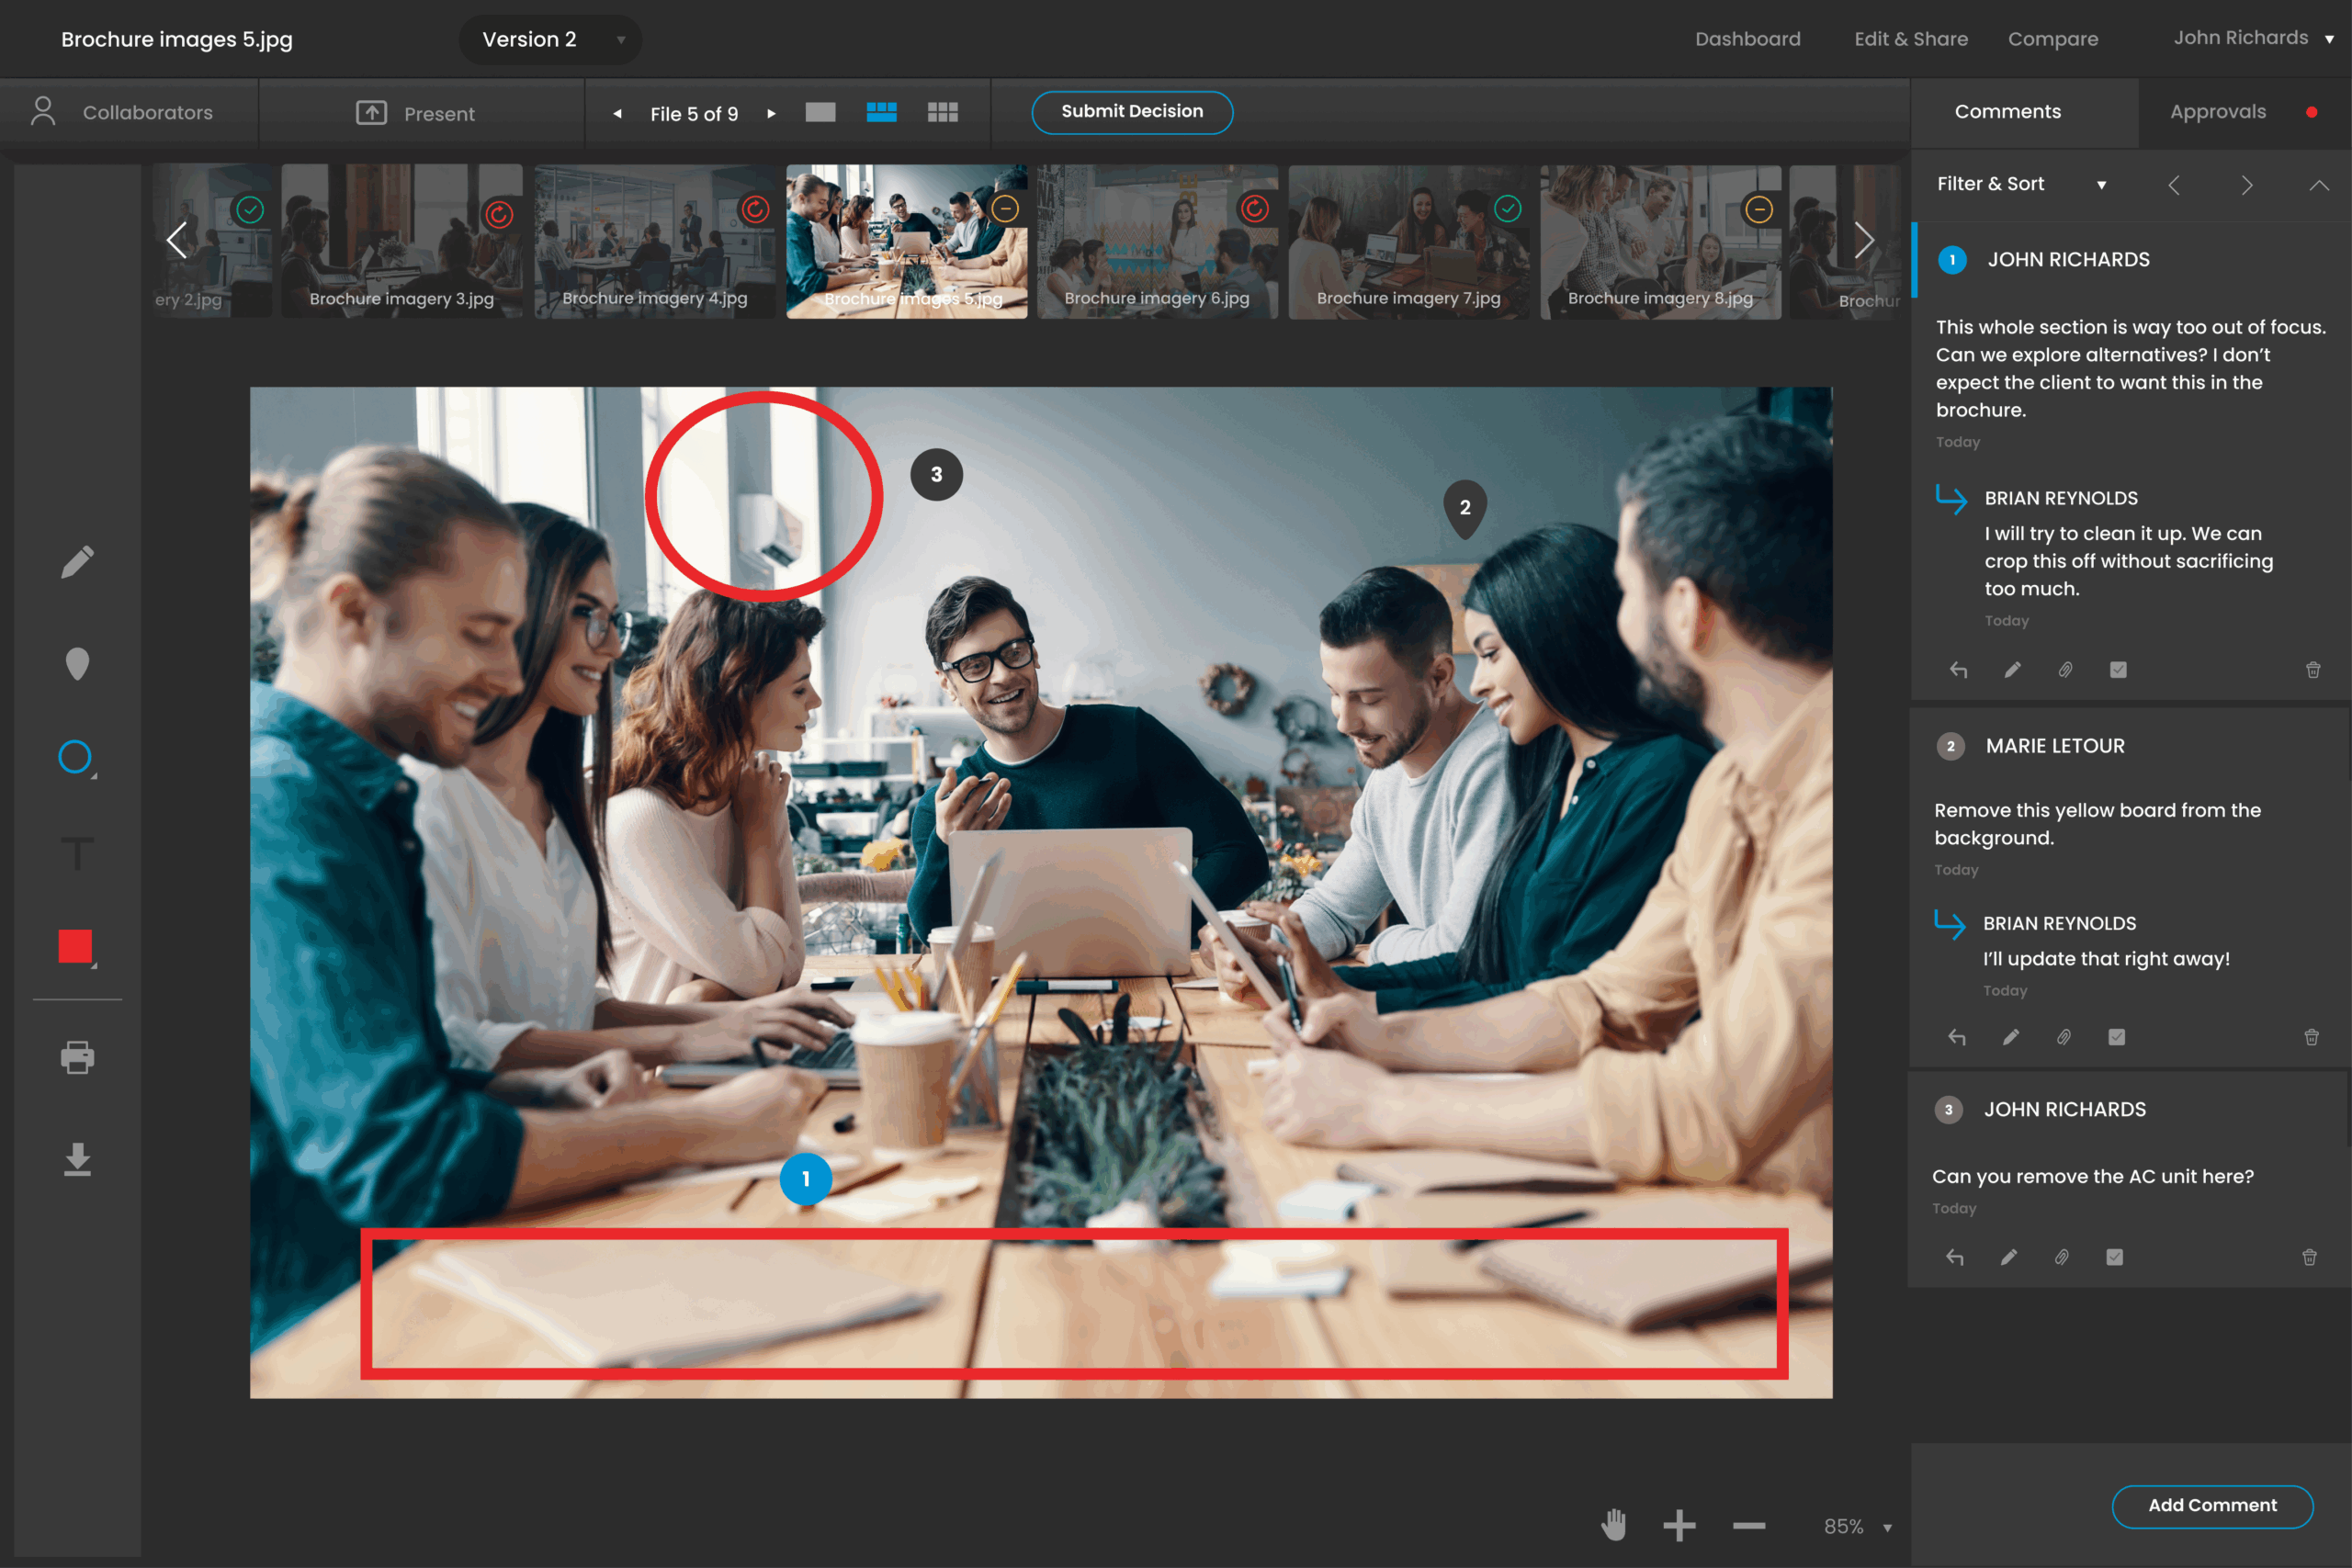Open the 85% zoom level dropdown
2352x1568 pixels.
(x=1857, y=1526)
